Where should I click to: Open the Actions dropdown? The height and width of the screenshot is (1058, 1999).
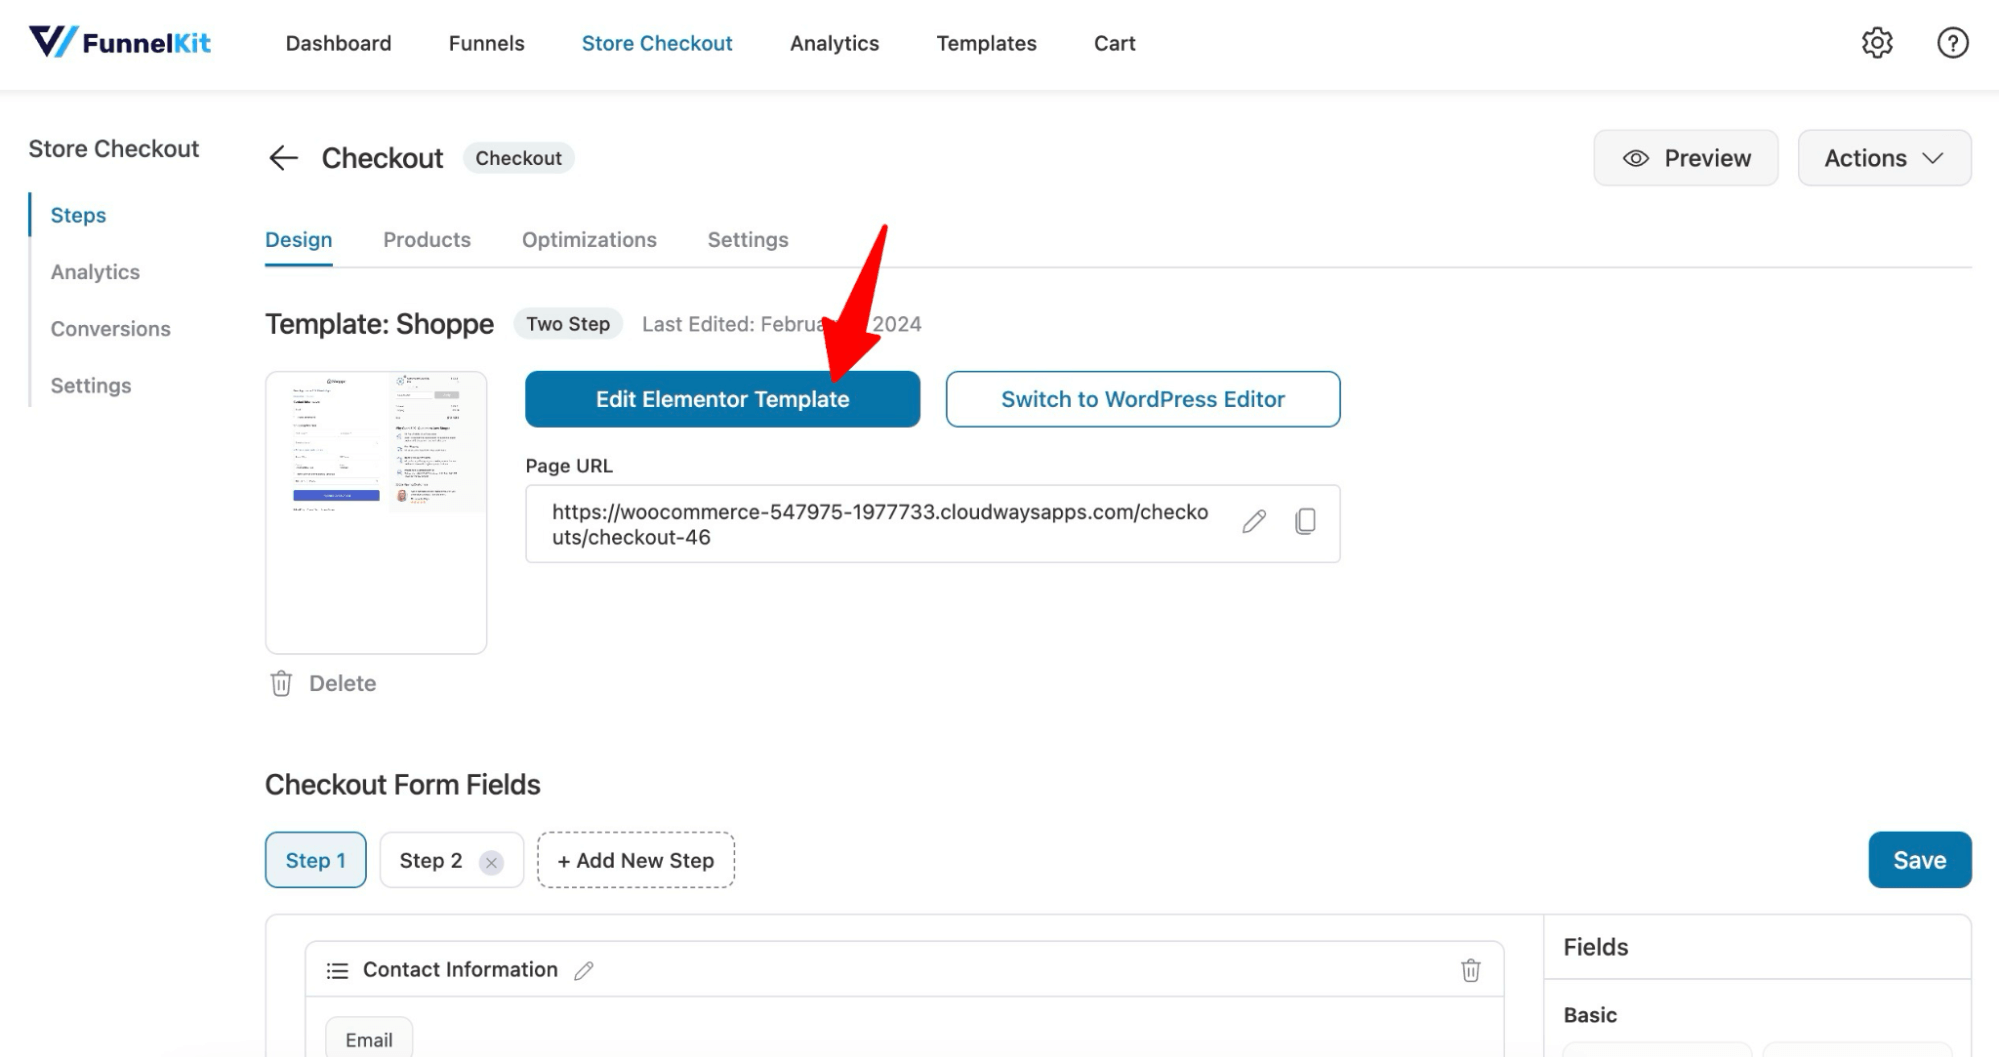(1884, 157)
